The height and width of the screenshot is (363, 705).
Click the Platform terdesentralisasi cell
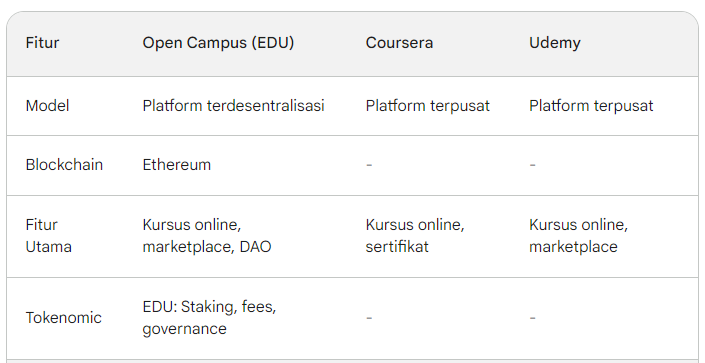pos(233,106)
